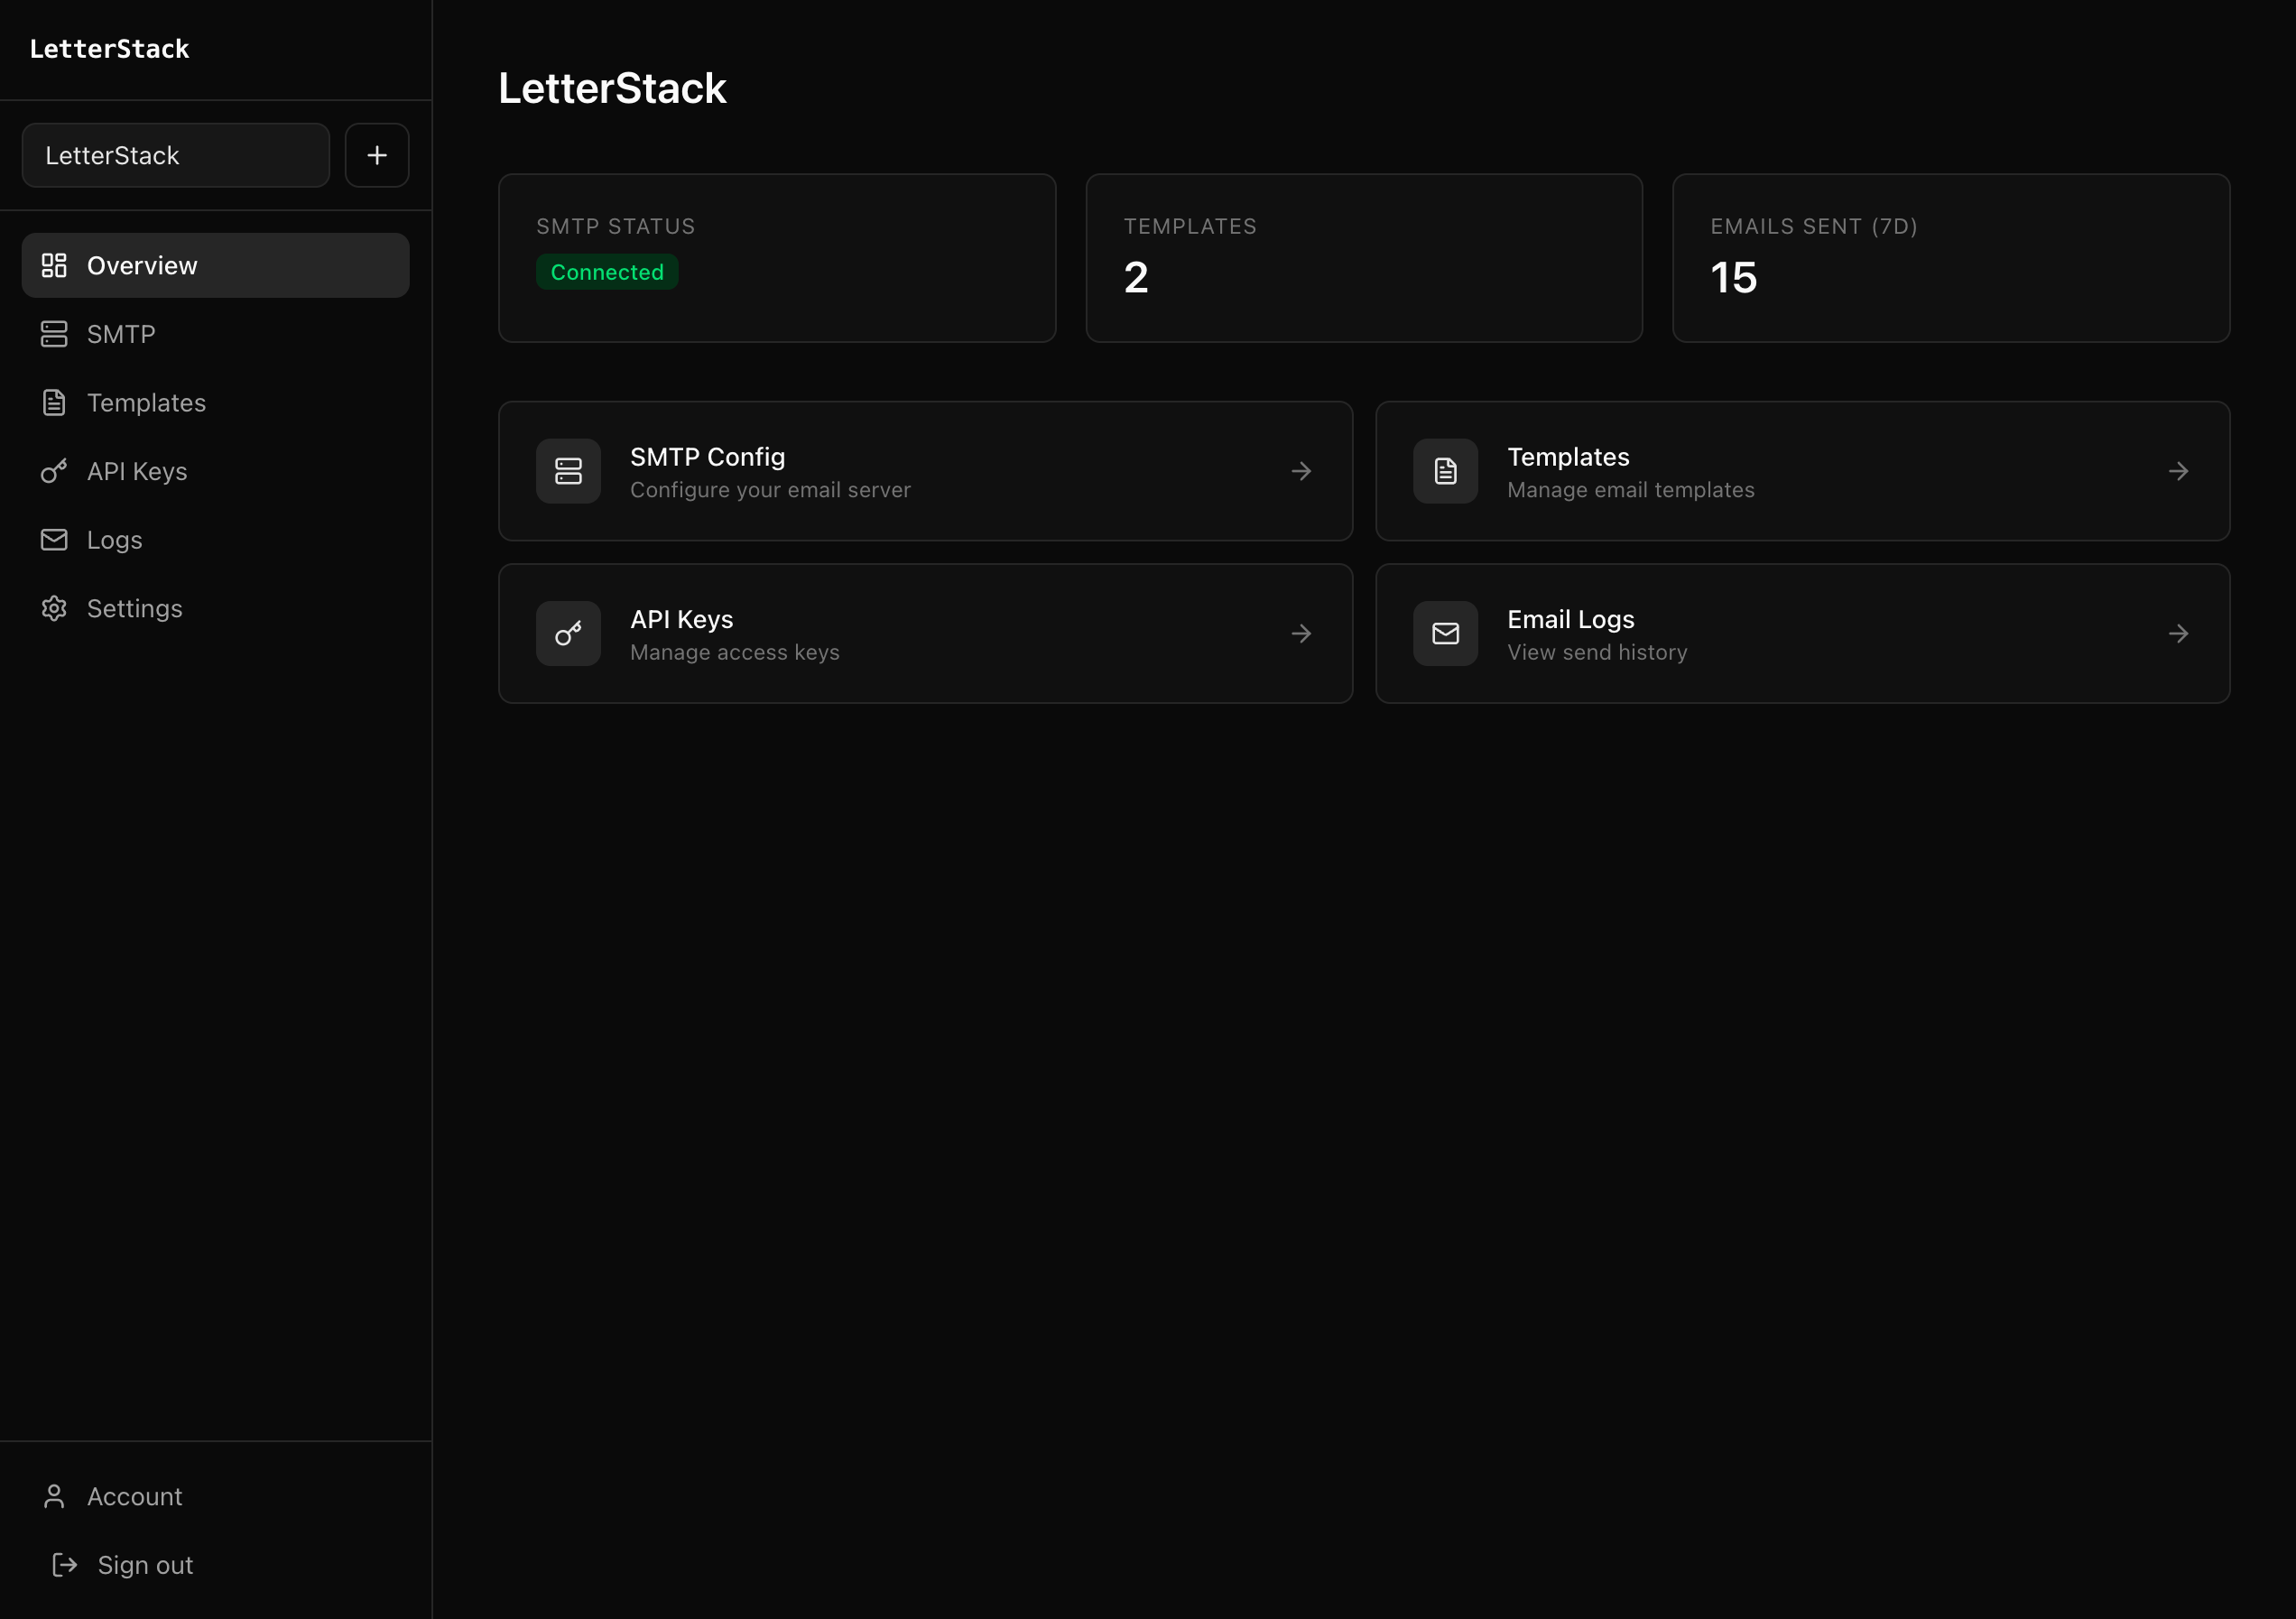2296x1619 pixels.
Task: Open Templates from the sidebar menu
Action: pyautogui.click(x=215, y=402)
